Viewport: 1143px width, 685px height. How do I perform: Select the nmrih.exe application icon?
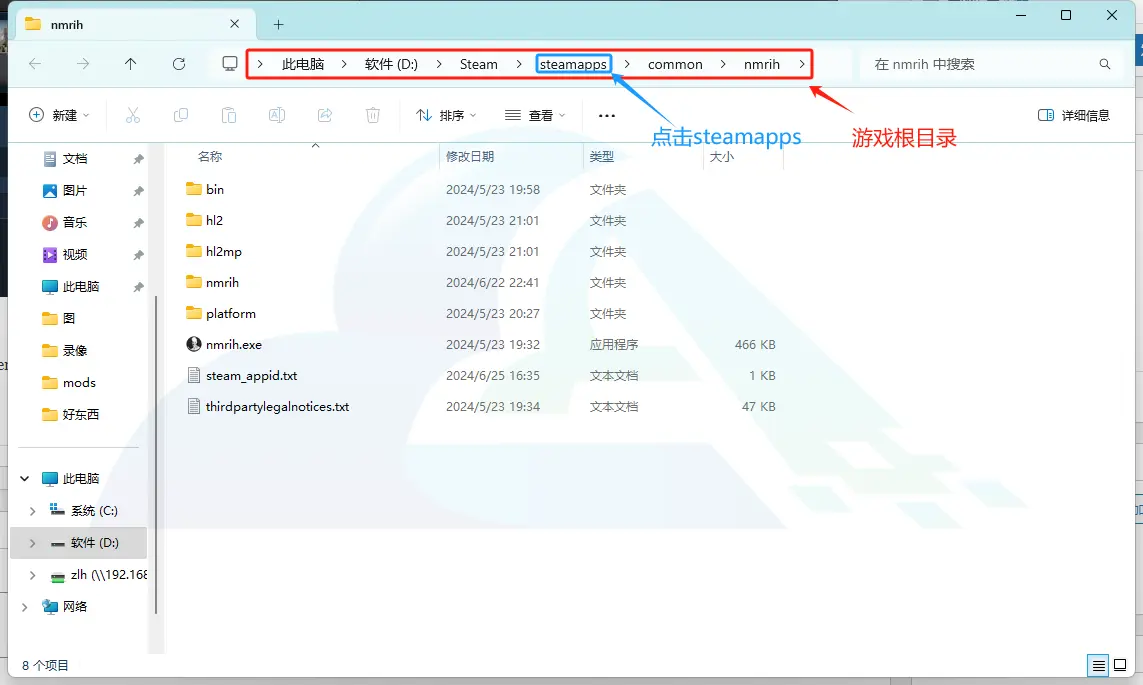(x=194, y=344)
